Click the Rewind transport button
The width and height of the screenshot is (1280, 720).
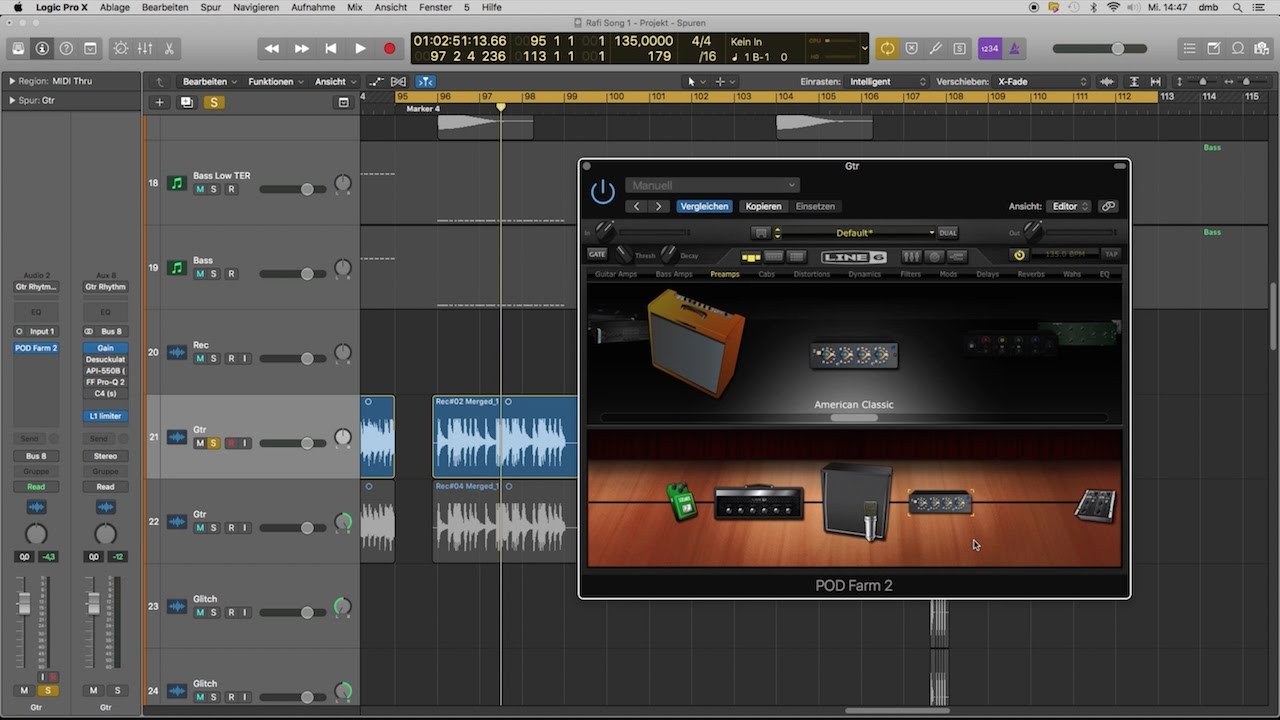272,48
